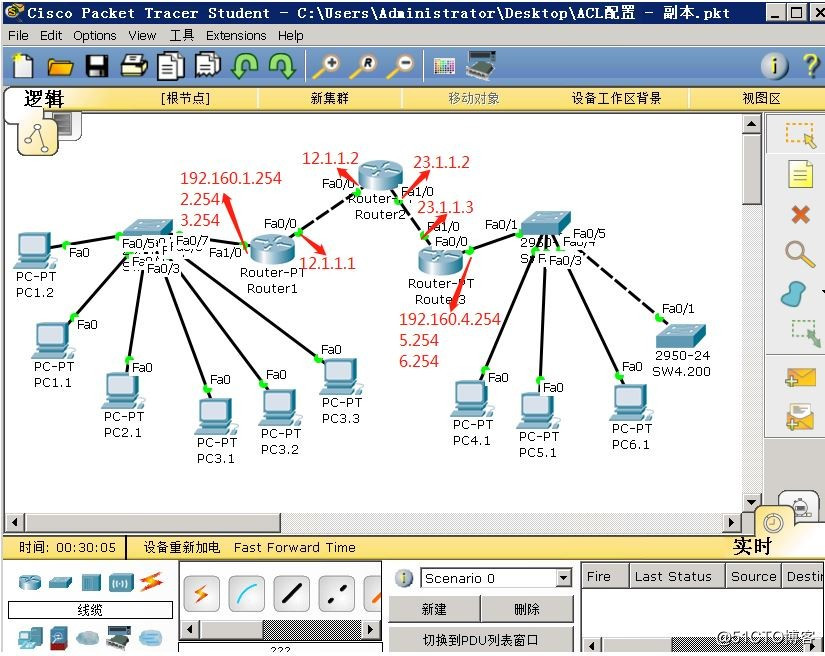Screen dimensions: 825x656
Task: Click the Redo green arrow icon
Action: click(282, 66)
